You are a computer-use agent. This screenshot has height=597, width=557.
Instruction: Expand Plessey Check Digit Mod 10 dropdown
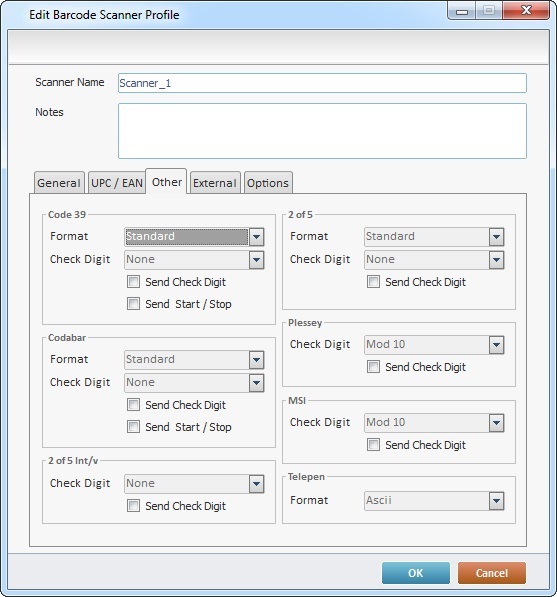point(434,345)
